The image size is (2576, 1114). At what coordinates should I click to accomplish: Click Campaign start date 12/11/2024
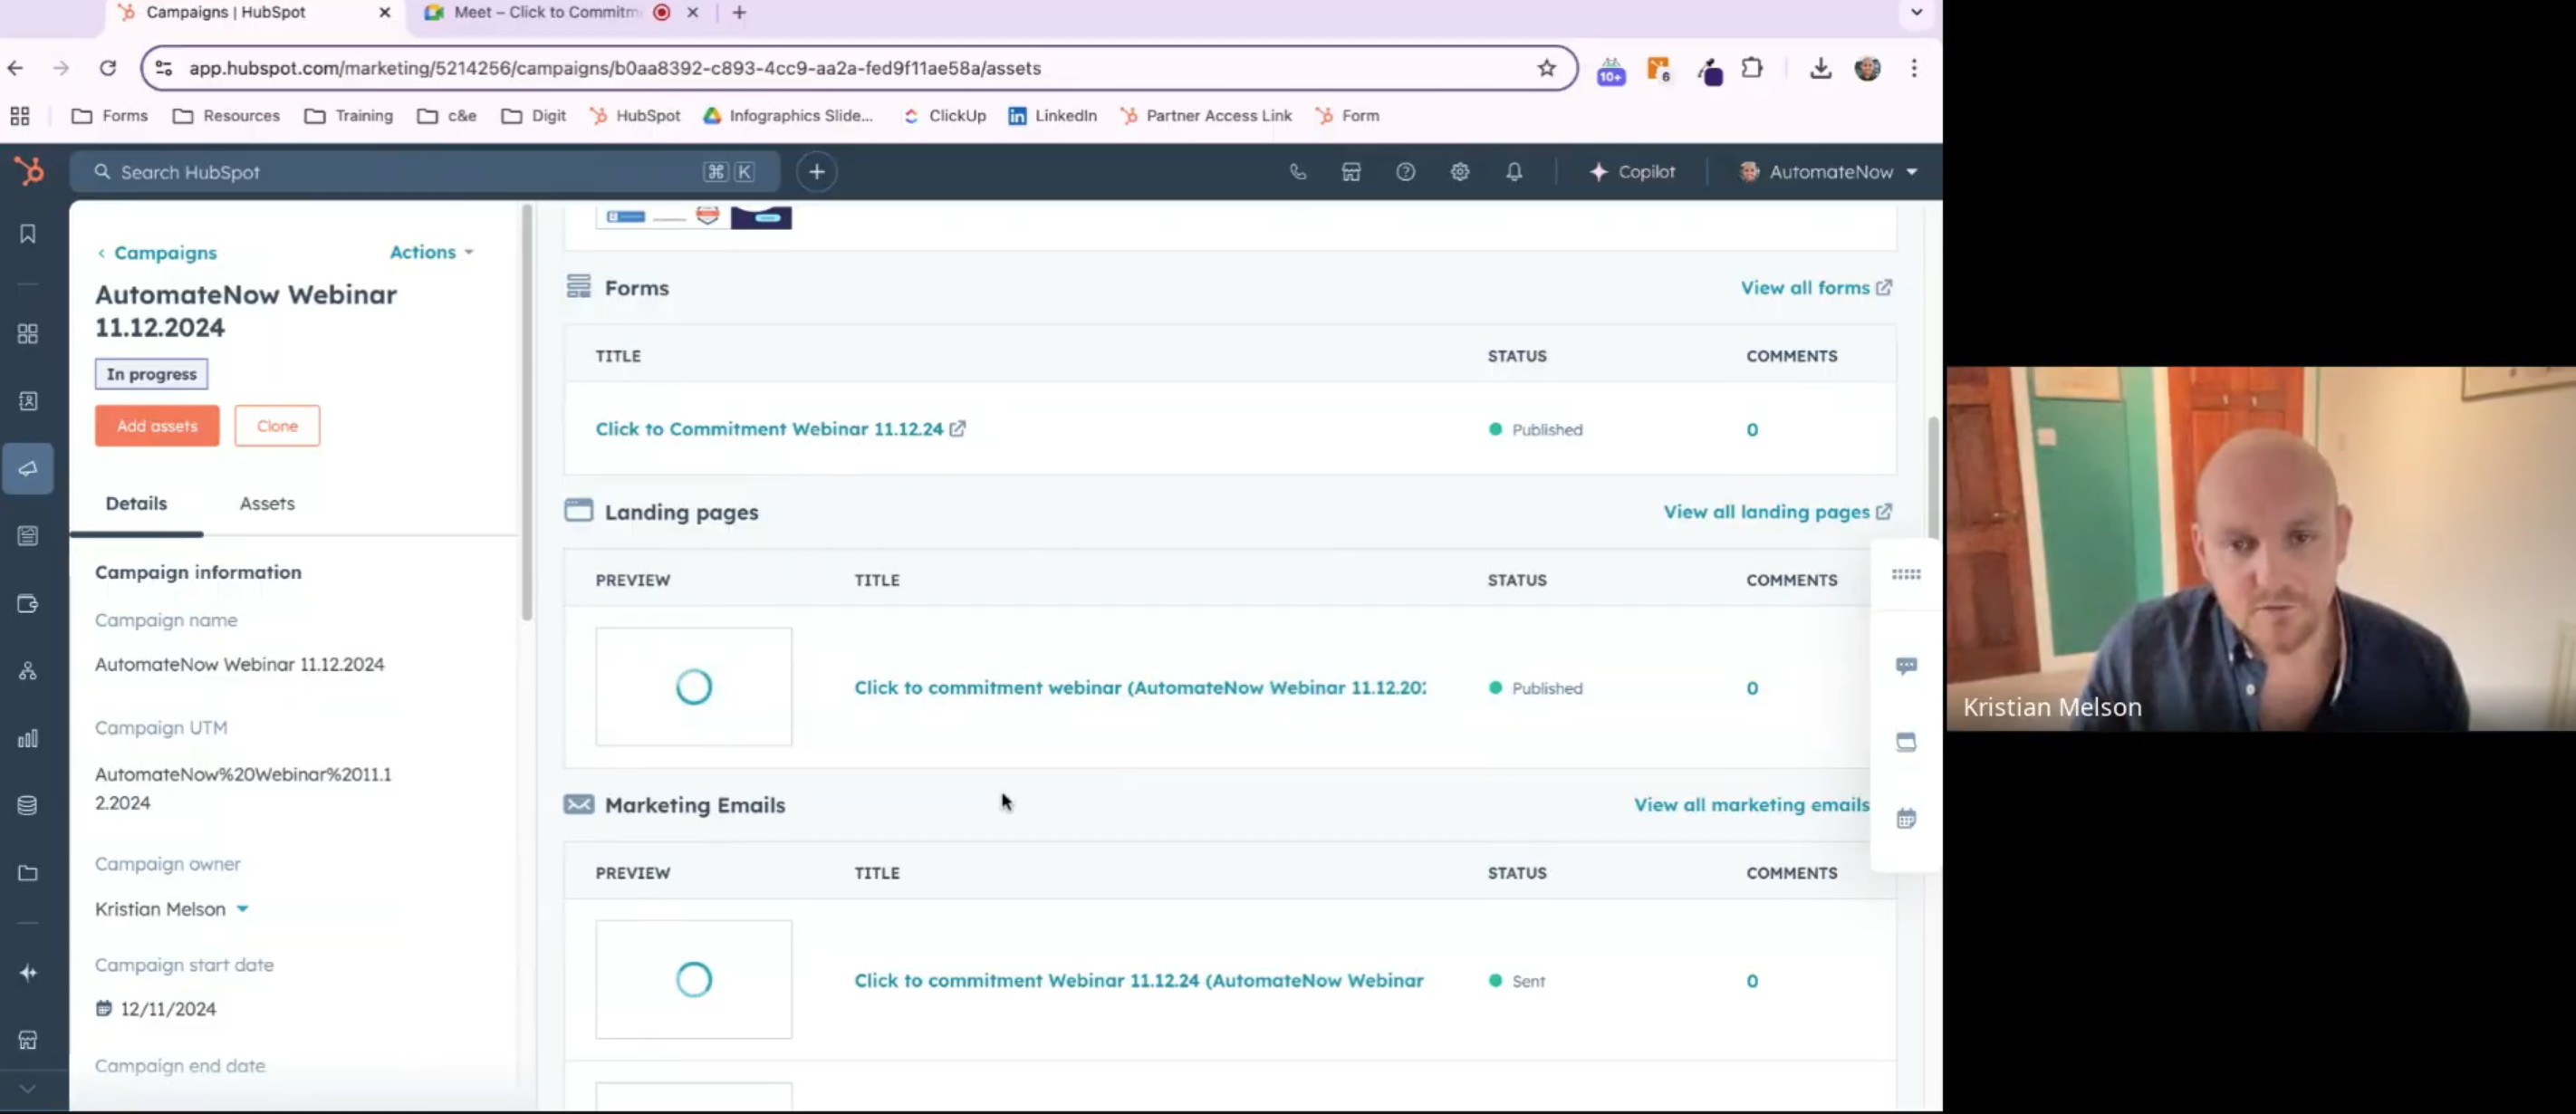click(156, 1009)
